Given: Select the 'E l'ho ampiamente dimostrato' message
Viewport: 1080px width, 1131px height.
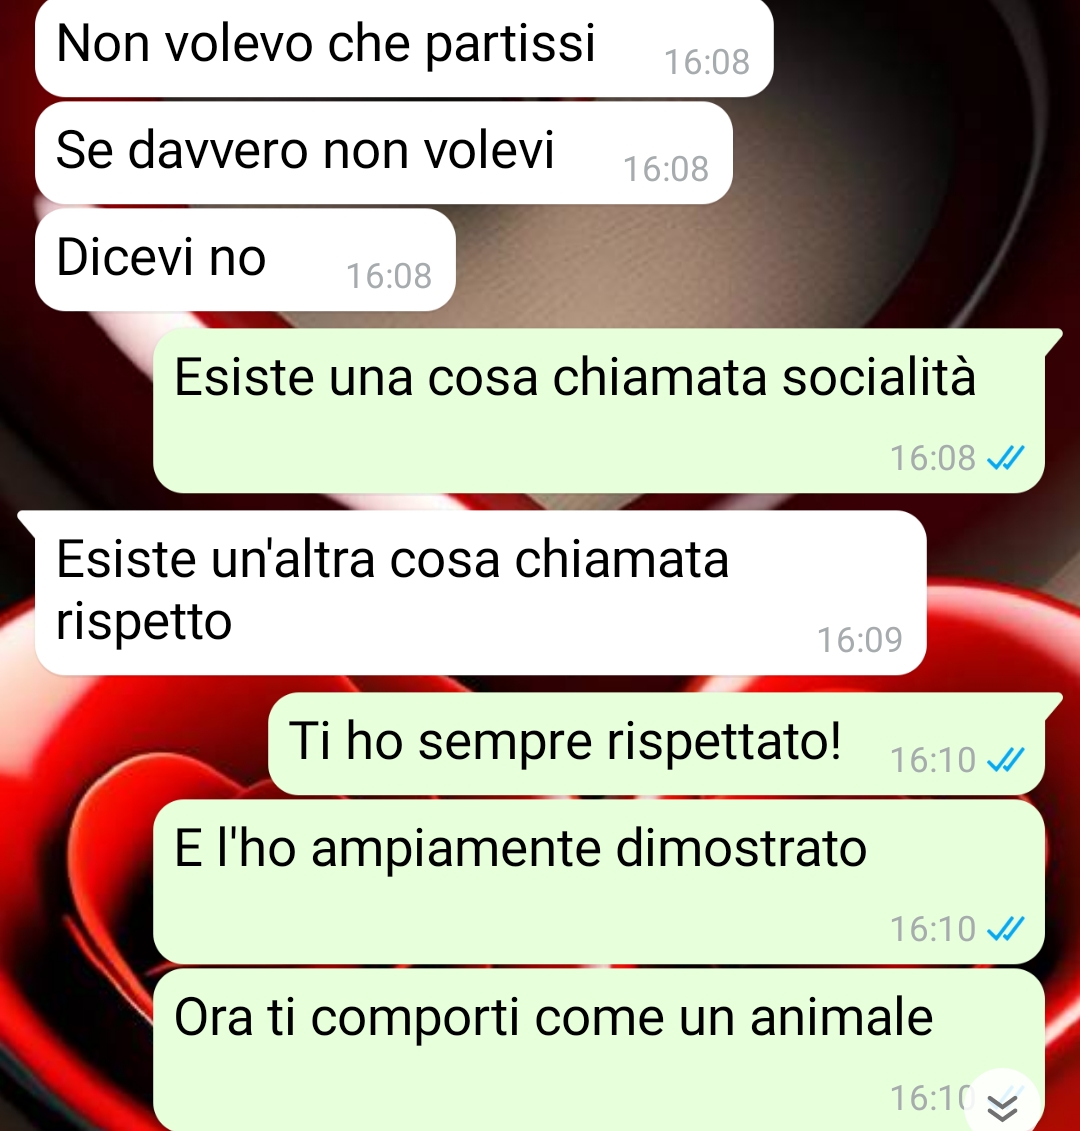Looking at the screenshot, I should point(599,882).
